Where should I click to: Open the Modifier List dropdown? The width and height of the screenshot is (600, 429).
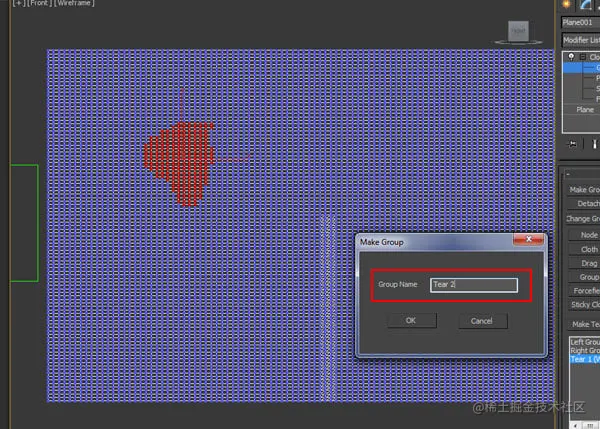pos(581,40)
